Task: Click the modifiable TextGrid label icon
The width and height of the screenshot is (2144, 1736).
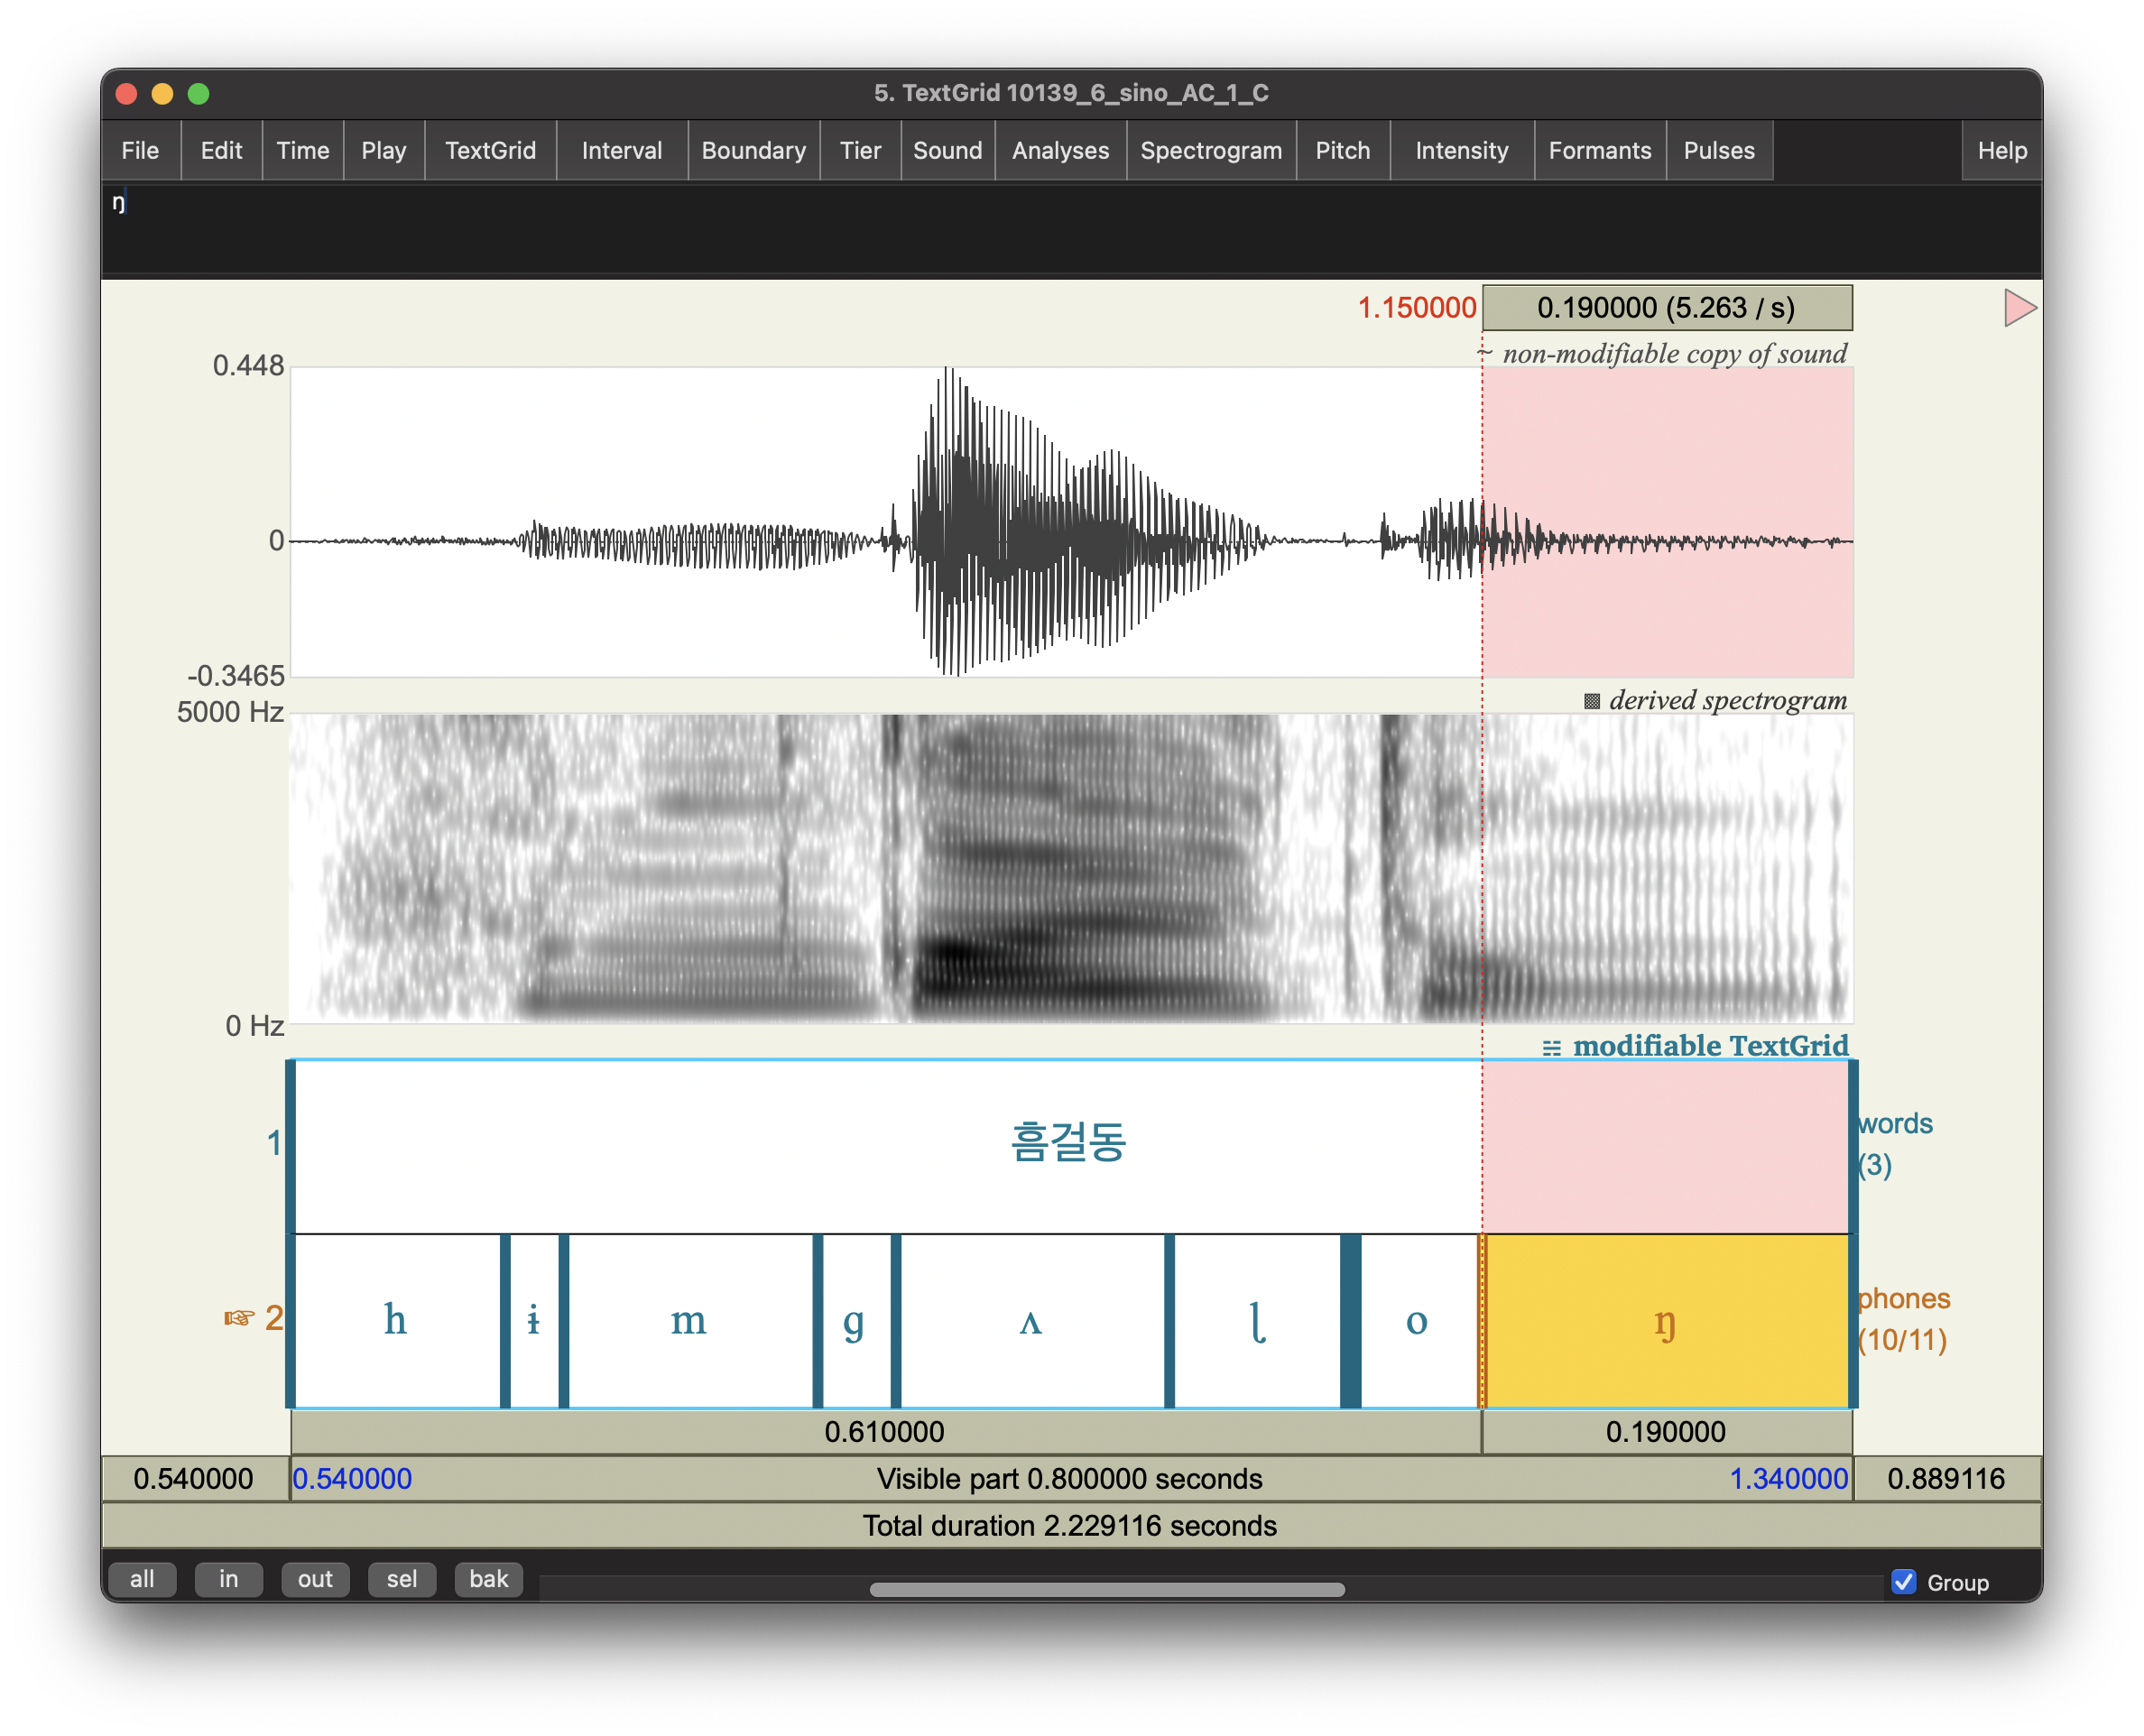Action: 1551,1047
